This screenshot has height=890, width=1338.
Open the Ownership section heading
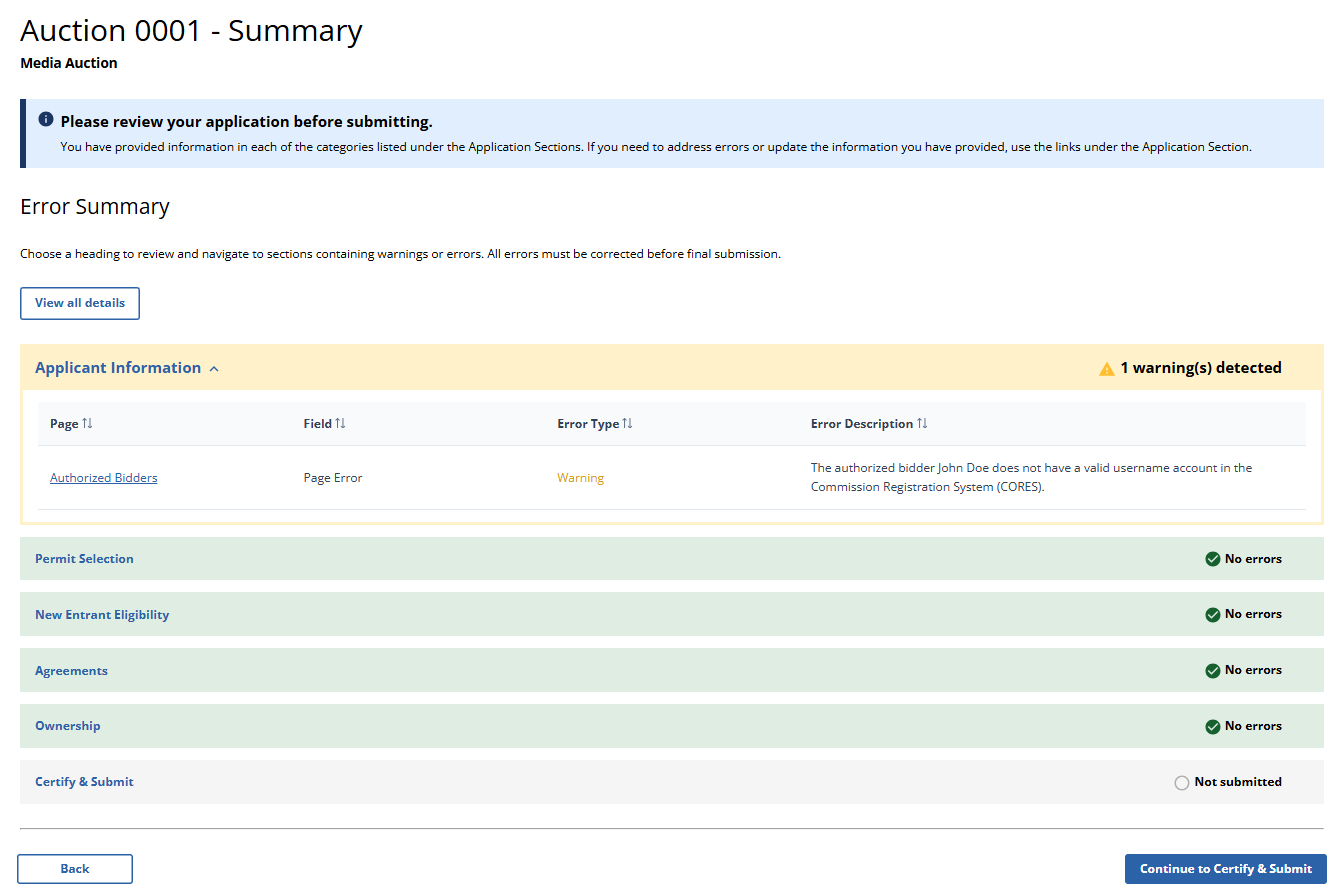(68, 726)
